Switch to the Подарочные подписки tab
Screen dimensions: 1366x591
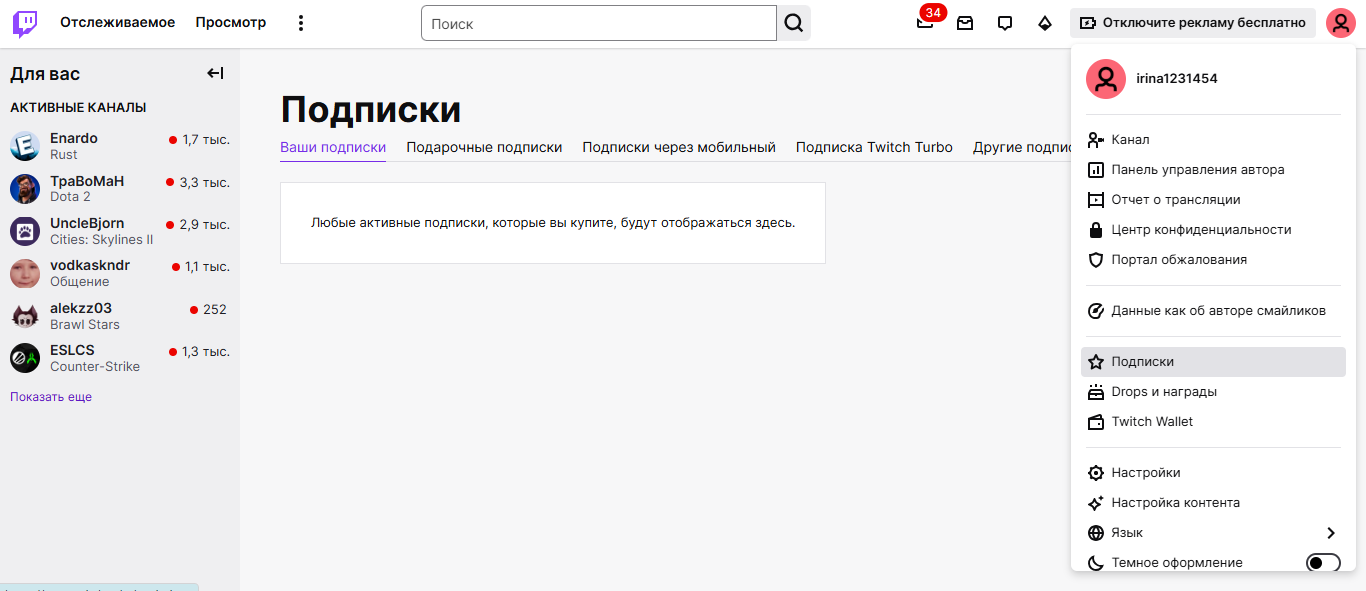tap(484, 147)
